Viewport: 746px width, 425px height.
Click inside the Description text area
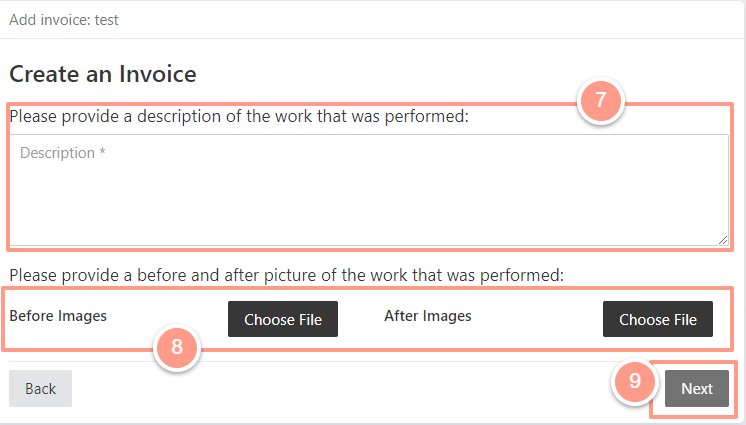369,190
